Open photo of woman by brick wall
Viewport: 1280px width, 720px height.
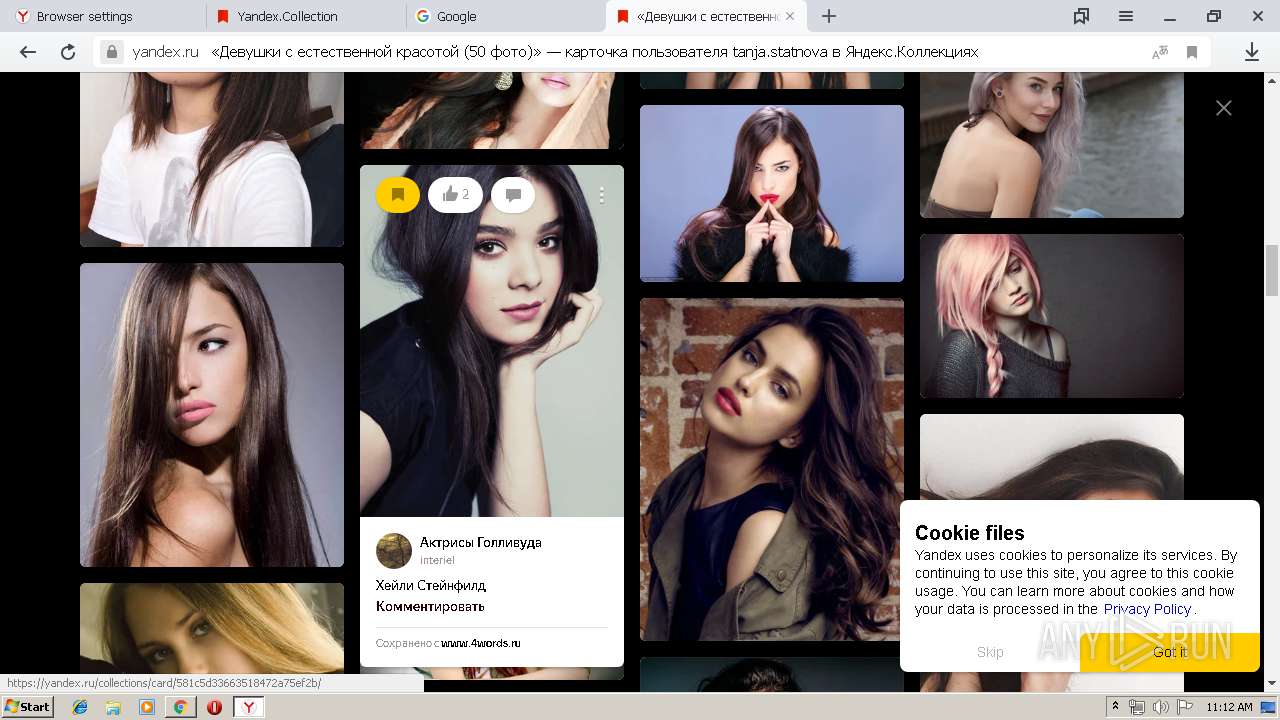pyautogui.click(x=772, y=469)
